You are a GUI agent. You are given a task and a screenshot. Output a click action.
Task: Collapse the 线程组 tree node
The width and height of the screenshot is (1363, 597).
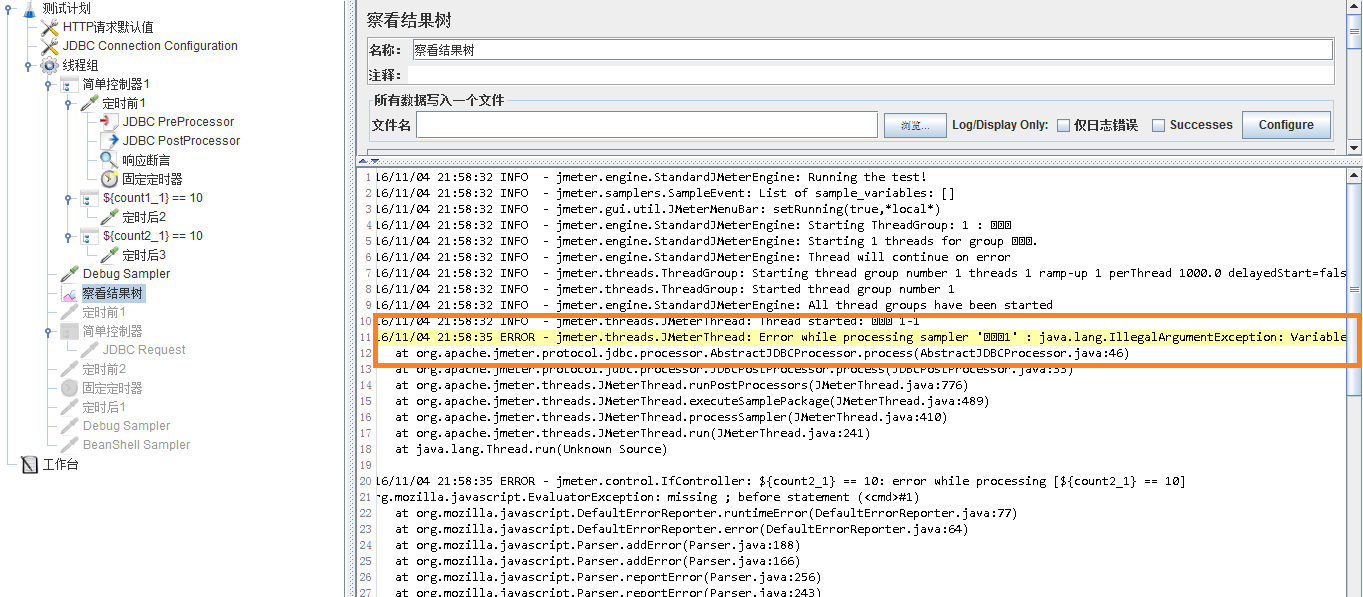tap(28, 65)
